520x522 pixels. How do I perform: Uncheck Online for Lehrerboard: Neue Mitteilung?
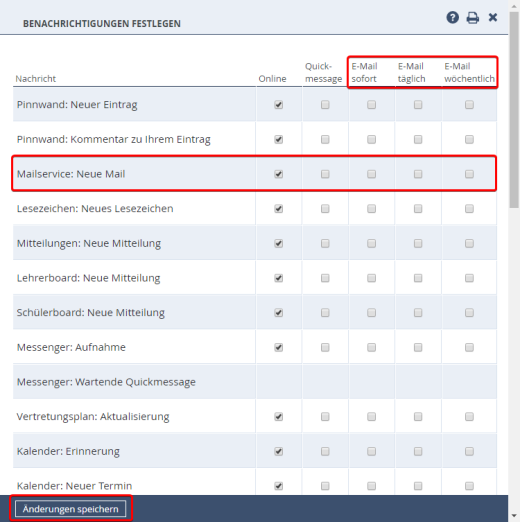click(x=279, y=278)
